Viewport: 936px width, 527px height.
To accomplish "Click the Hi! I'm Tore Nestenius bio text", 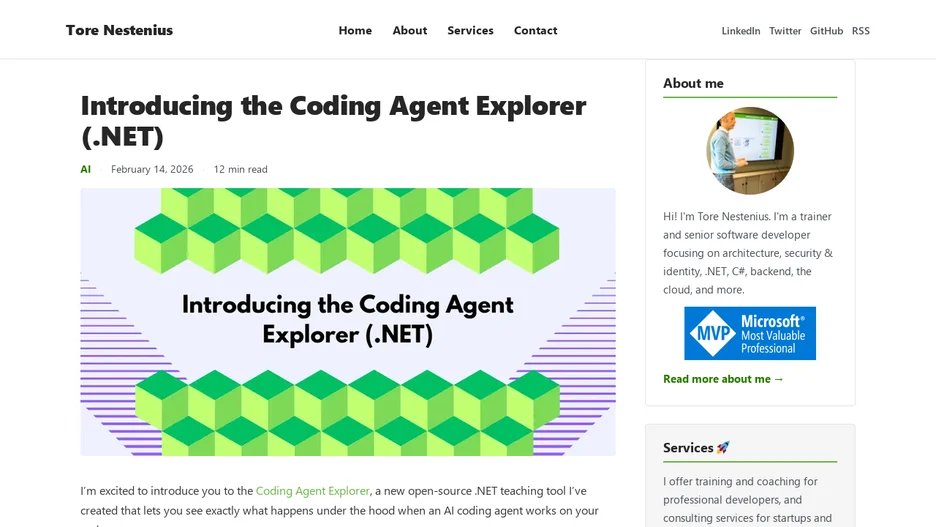I will pyautogui.click(x=749, y=253).
